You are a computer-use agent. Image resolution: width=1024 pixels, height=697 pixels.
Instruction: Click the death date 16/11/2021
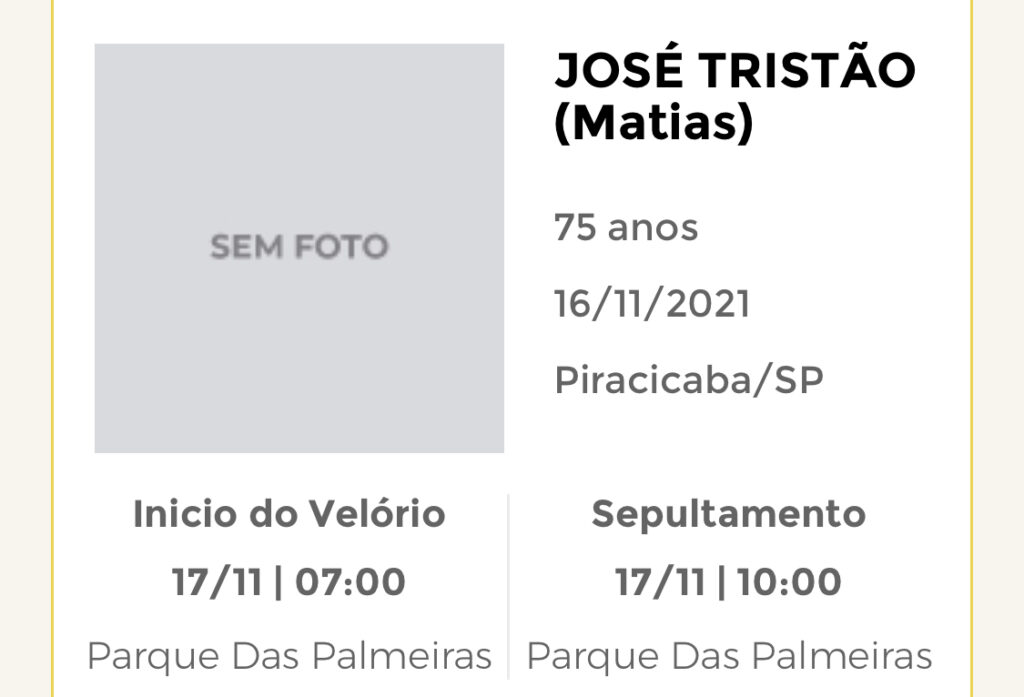pyautogui.click(x=652, y=304)
